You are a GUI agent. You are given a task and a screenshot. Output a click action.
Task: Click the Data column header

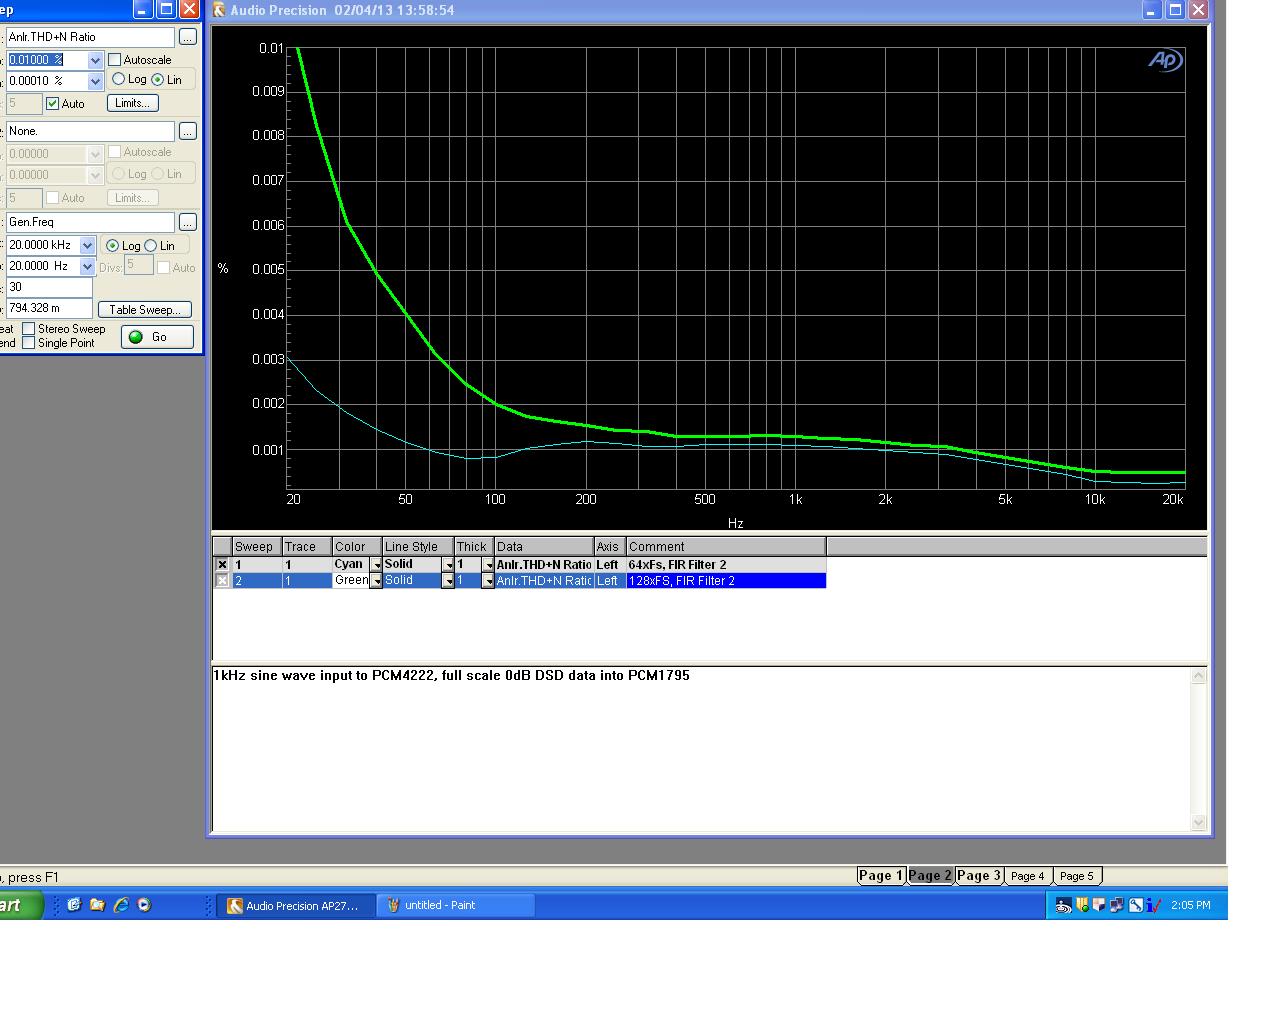point(544,546)
